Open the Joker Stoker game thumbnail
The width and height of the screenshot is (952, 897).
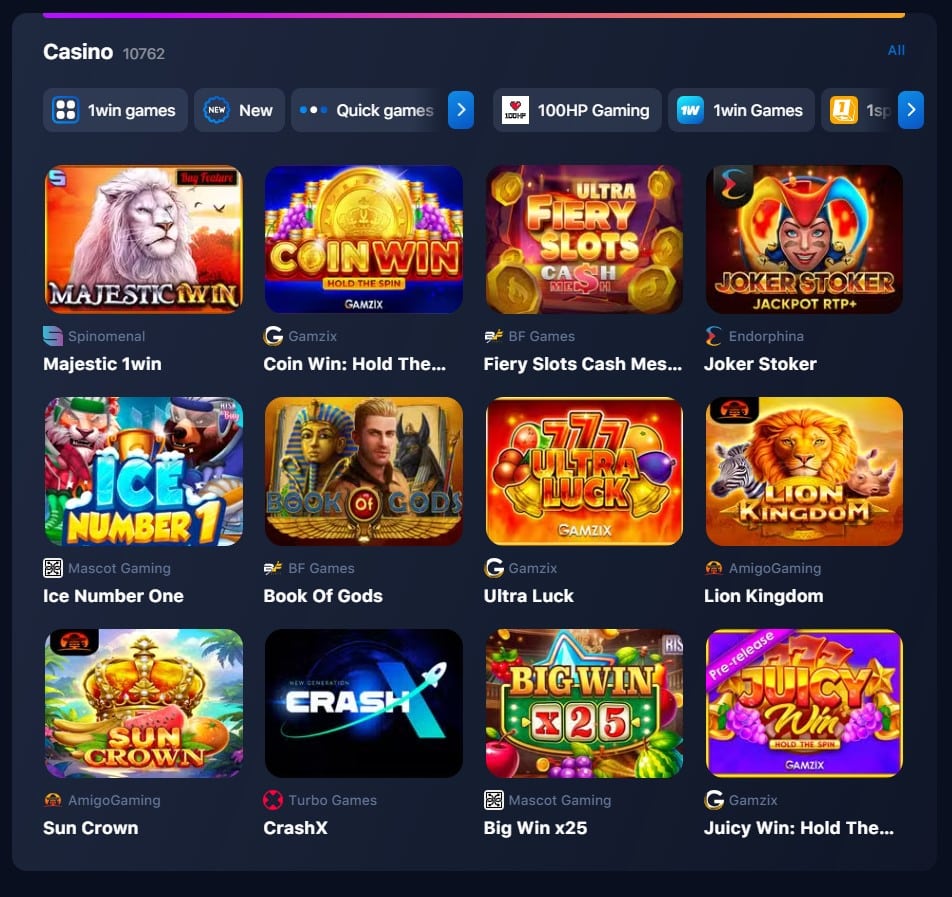[x=804, y=239]
